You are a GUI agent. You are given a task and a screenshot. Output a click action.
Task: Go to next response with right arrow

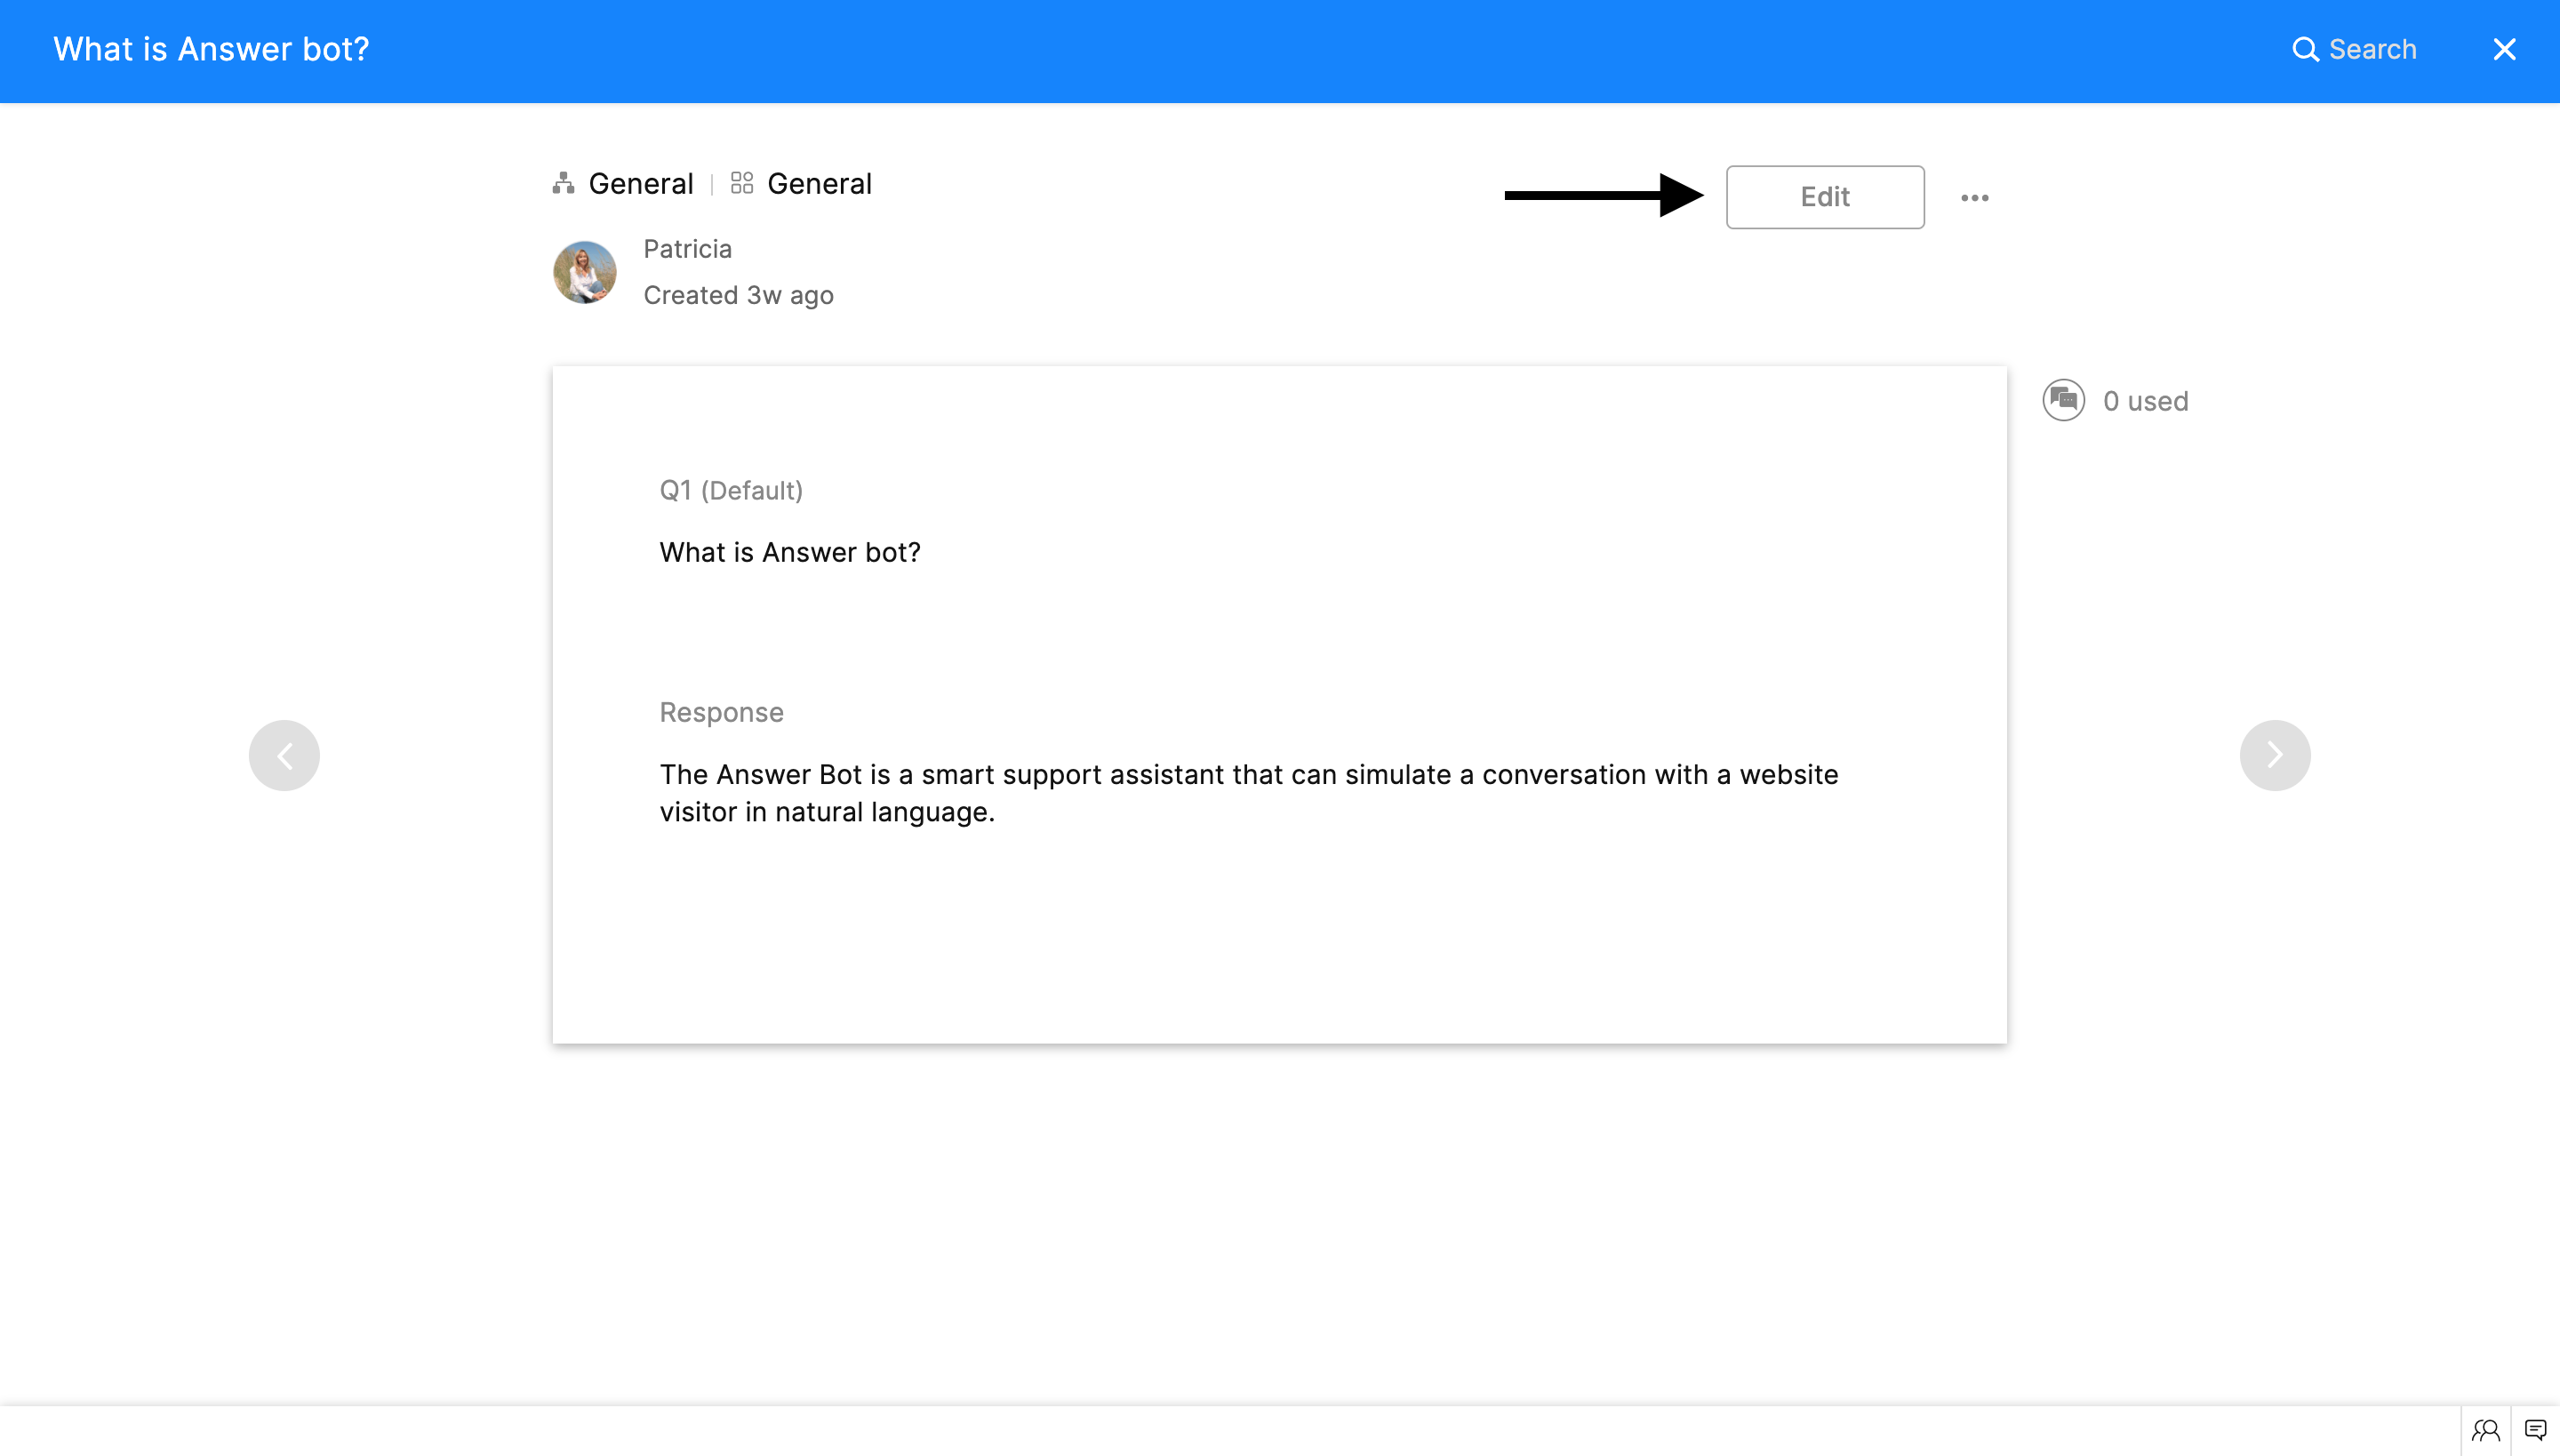click(2274, 755)
